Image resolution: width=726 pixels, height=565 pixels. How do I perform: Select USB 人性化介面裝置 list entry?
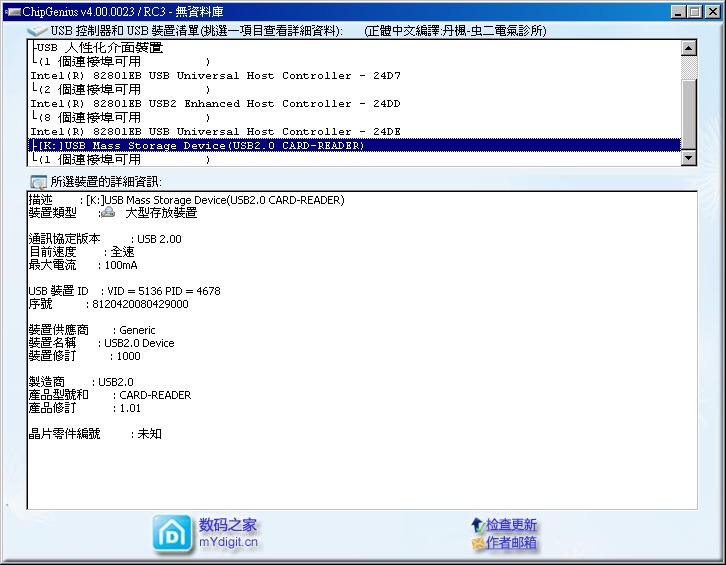click(x=355, y=47)
